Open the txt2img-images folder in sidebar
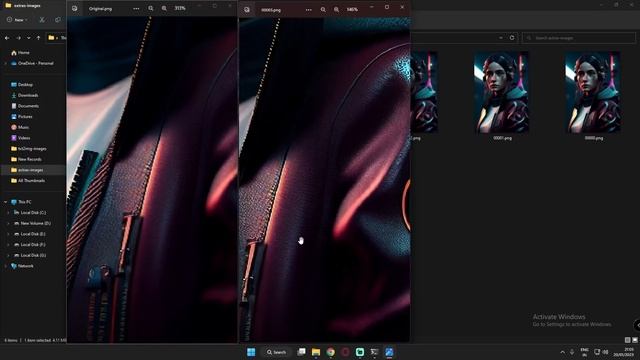This screenshot has height=360, width=640. pos(29,149)
